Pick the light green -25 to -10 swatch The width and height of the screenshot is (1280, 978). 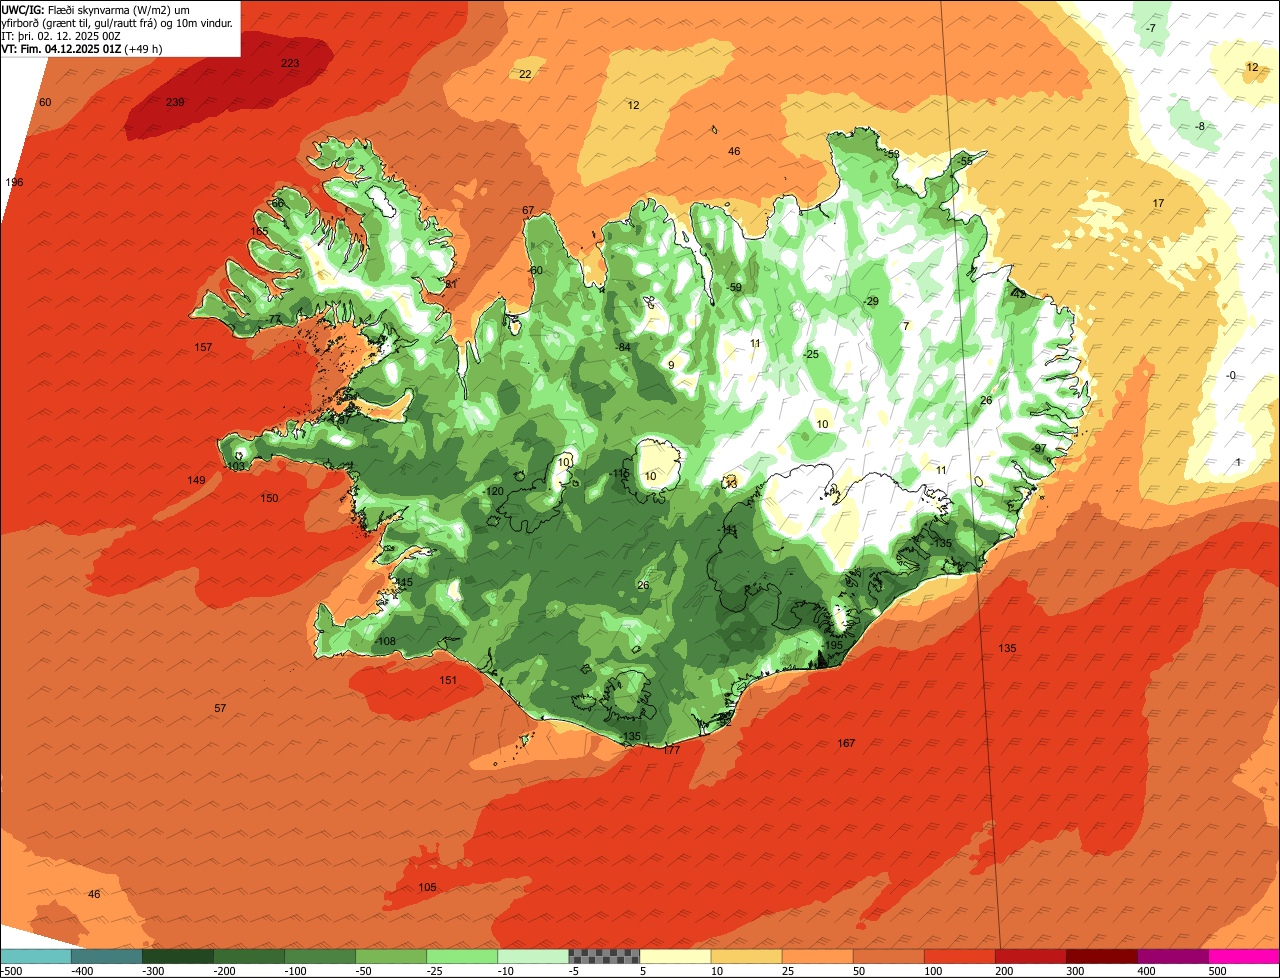coord(462,957)
